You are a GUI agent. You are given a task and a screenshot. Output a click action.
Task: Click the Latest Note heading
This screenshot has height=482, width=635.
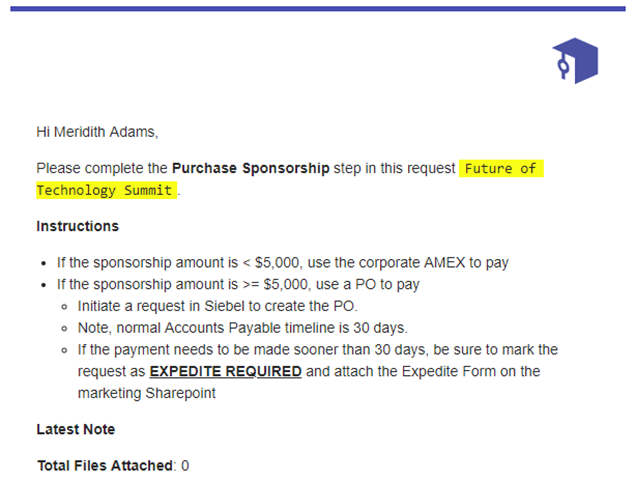[x=76, y=429]
